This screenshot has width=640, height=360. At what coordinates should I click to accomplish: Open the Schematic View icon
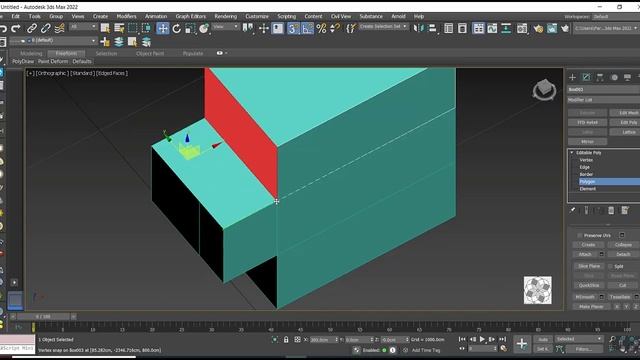(506, 28)
